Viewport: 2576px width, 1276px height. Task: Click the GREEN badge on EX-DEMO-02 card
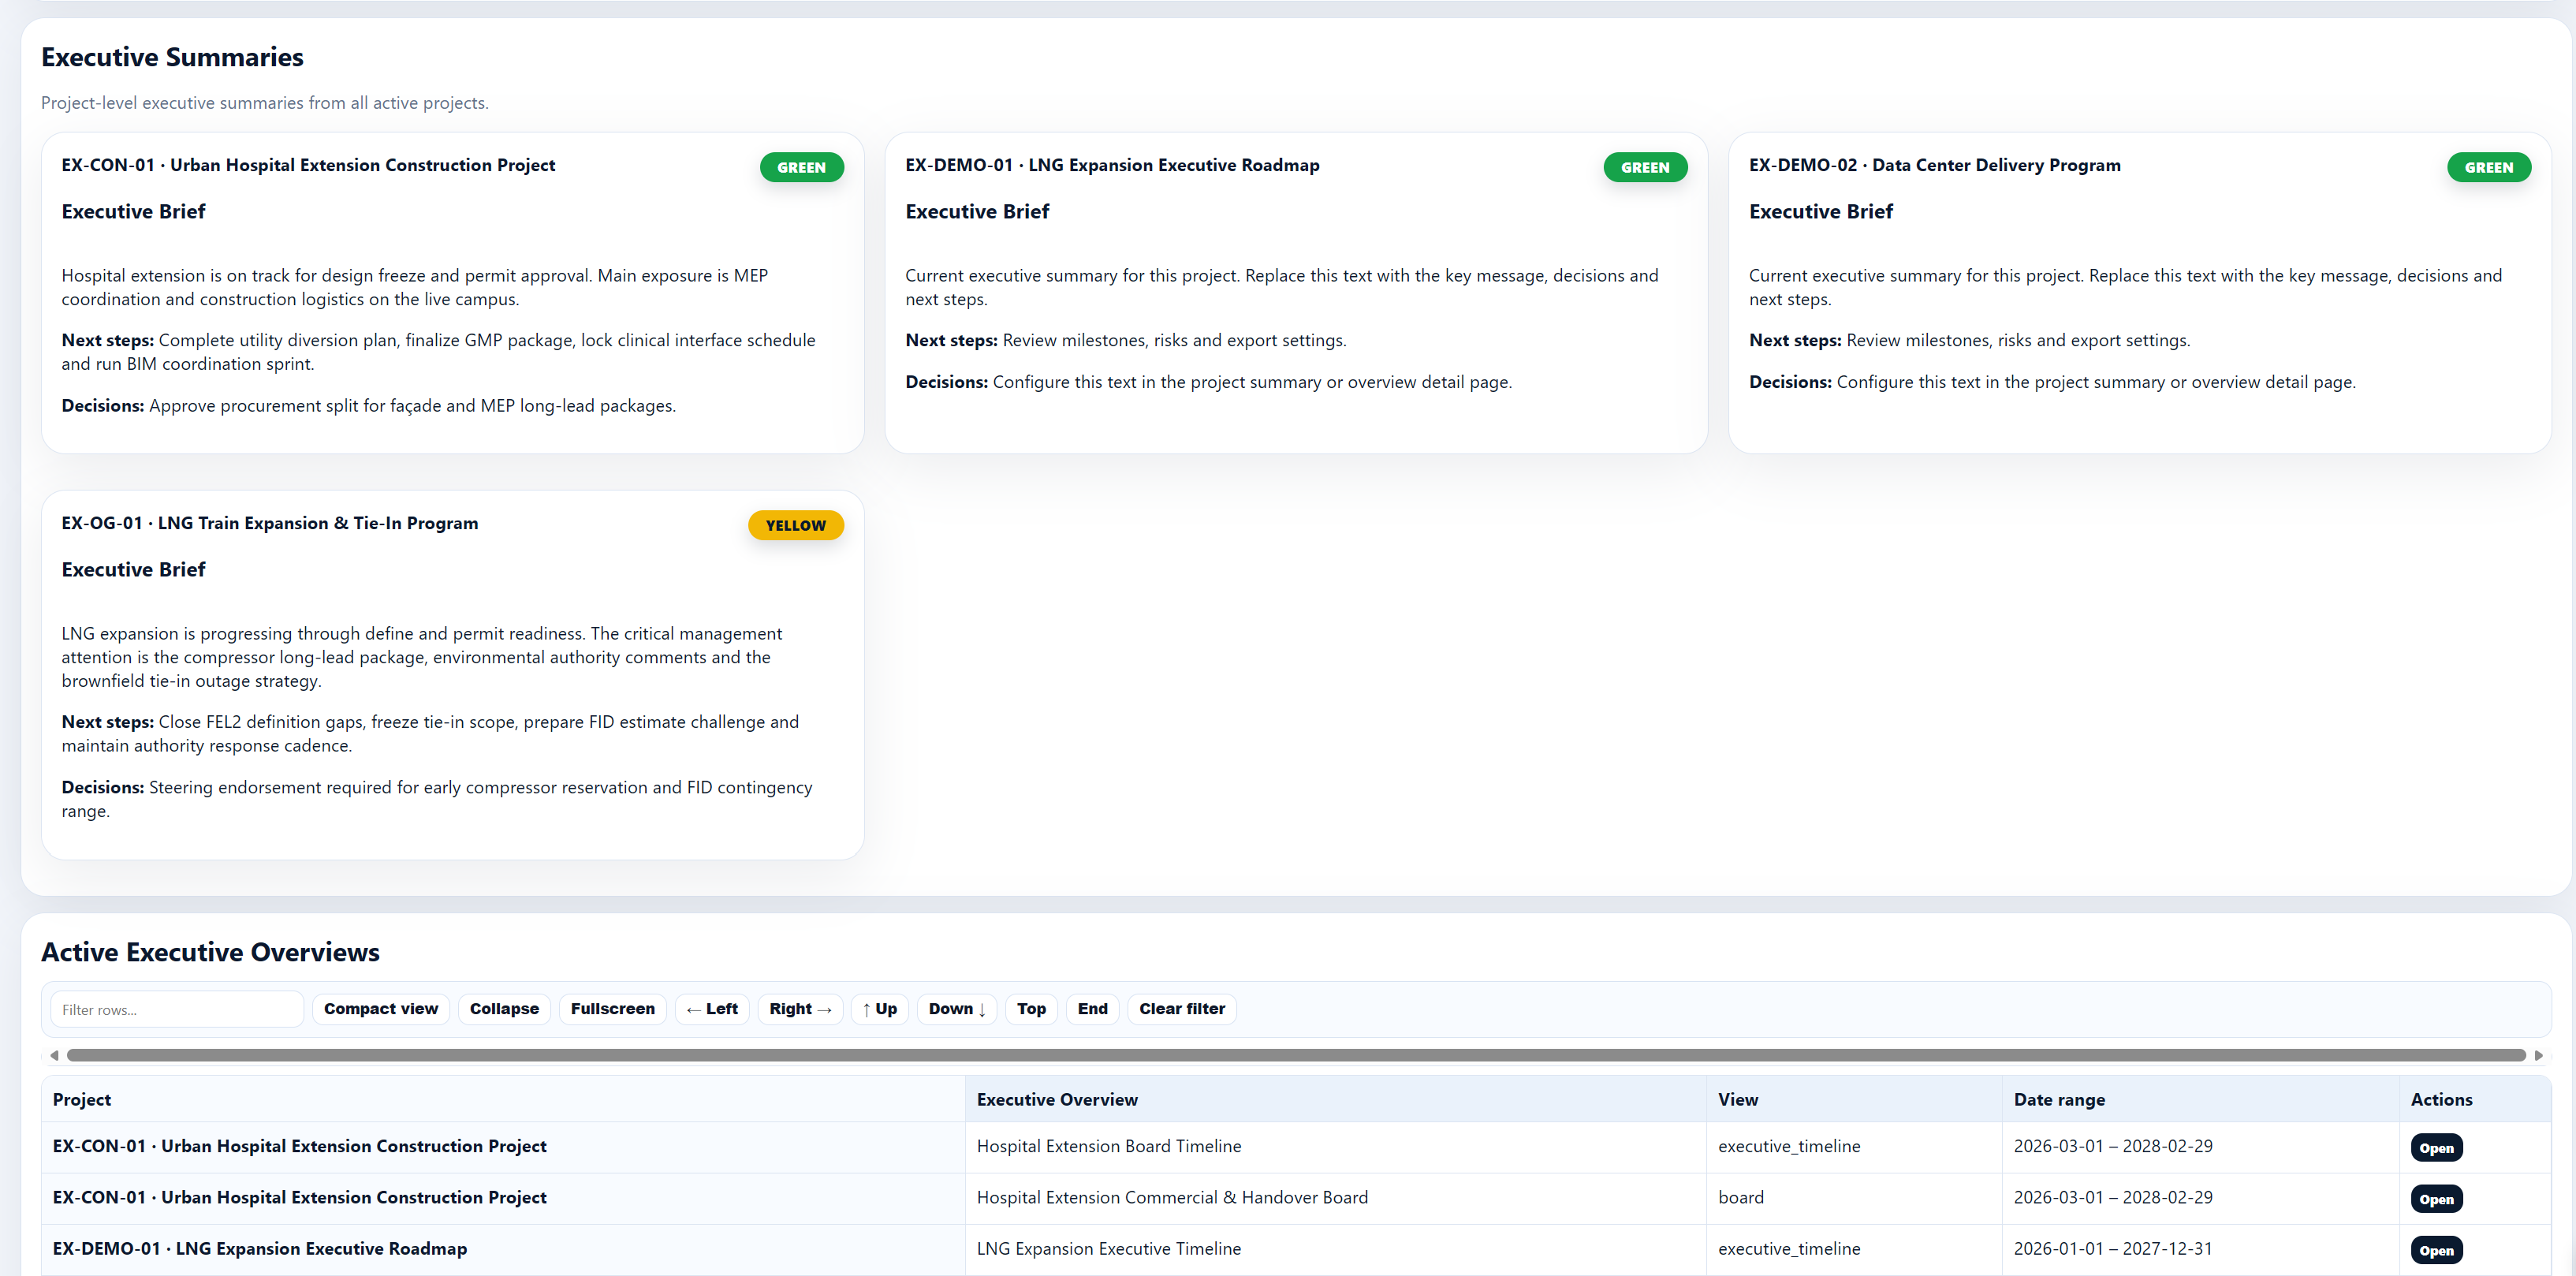tap(2489, 167)
